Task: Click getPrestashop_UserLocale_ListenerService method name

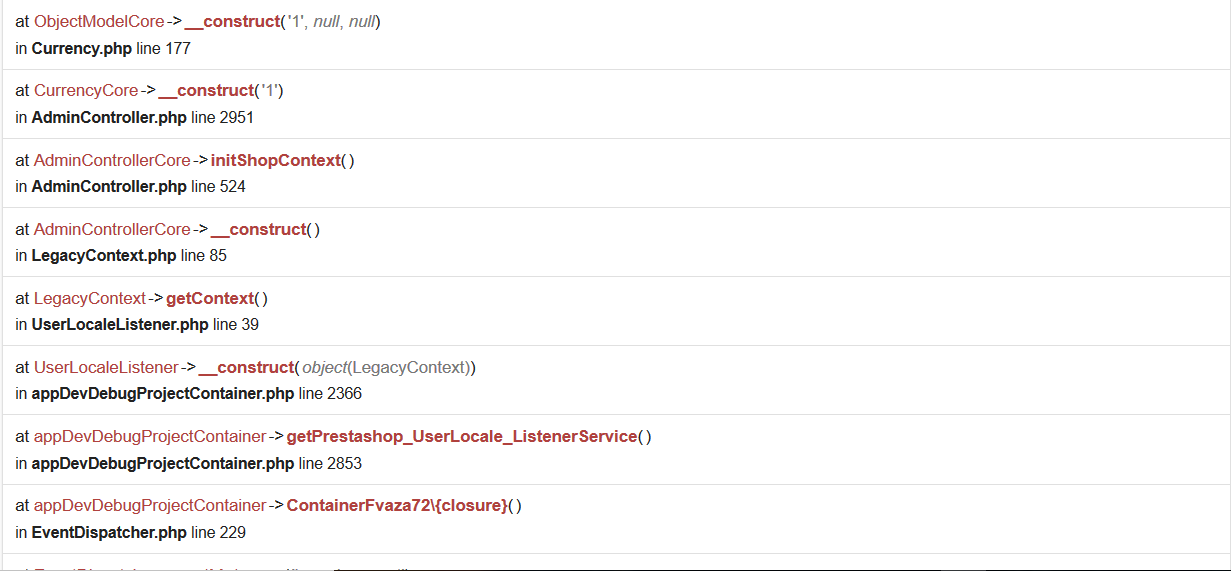Action: pyautogui.click(x=462, y=436)
